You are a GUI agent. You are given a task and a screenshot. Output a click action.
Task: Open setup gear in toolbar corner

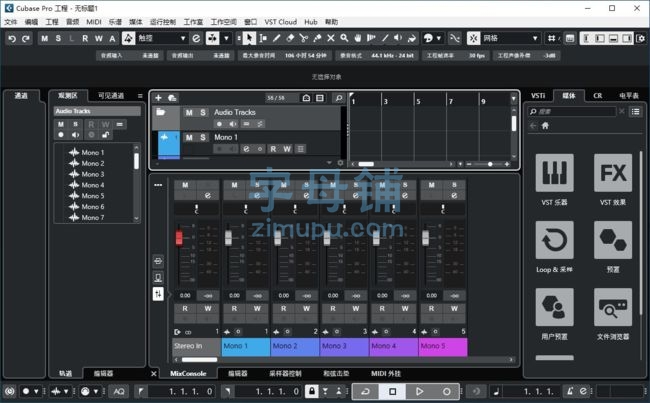(641, 39)
